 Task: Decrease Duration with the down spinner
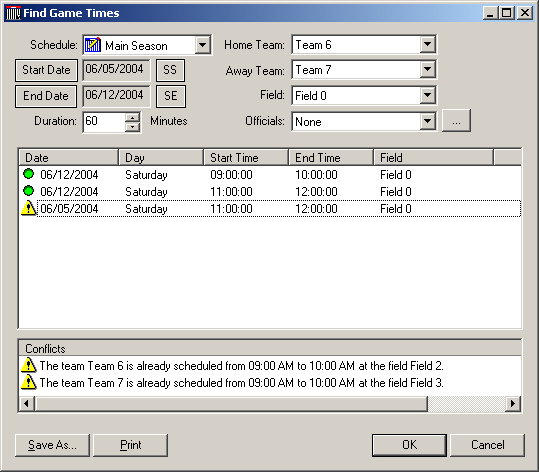(132, 127)
